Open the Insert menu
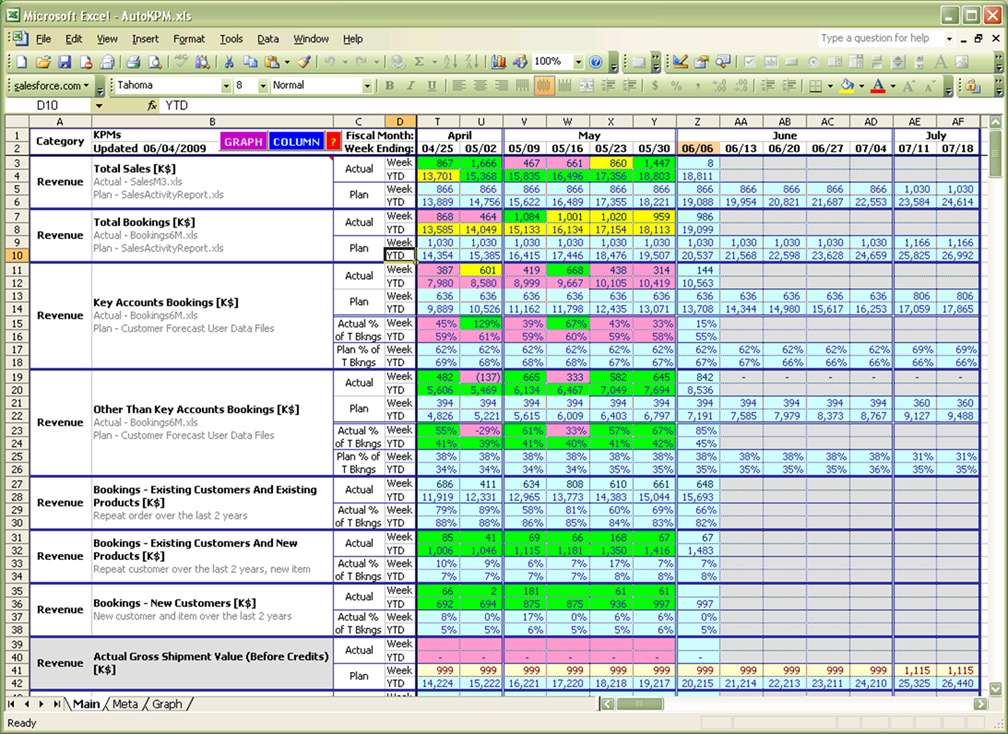The height and width of the screenshot is (734, 1008). (145, 39)
